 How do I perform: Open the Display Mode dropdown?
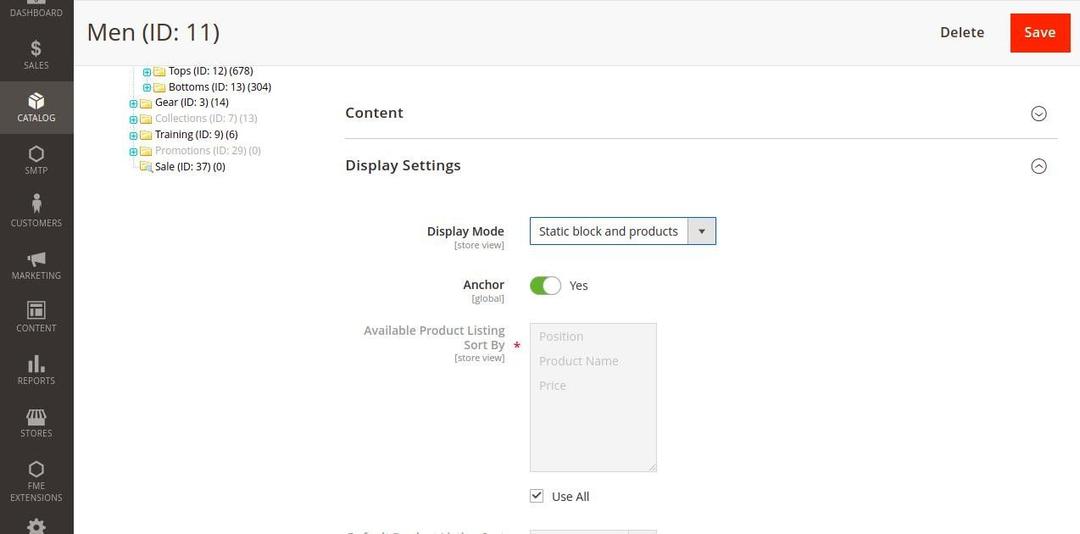click(x=622, y=231)
